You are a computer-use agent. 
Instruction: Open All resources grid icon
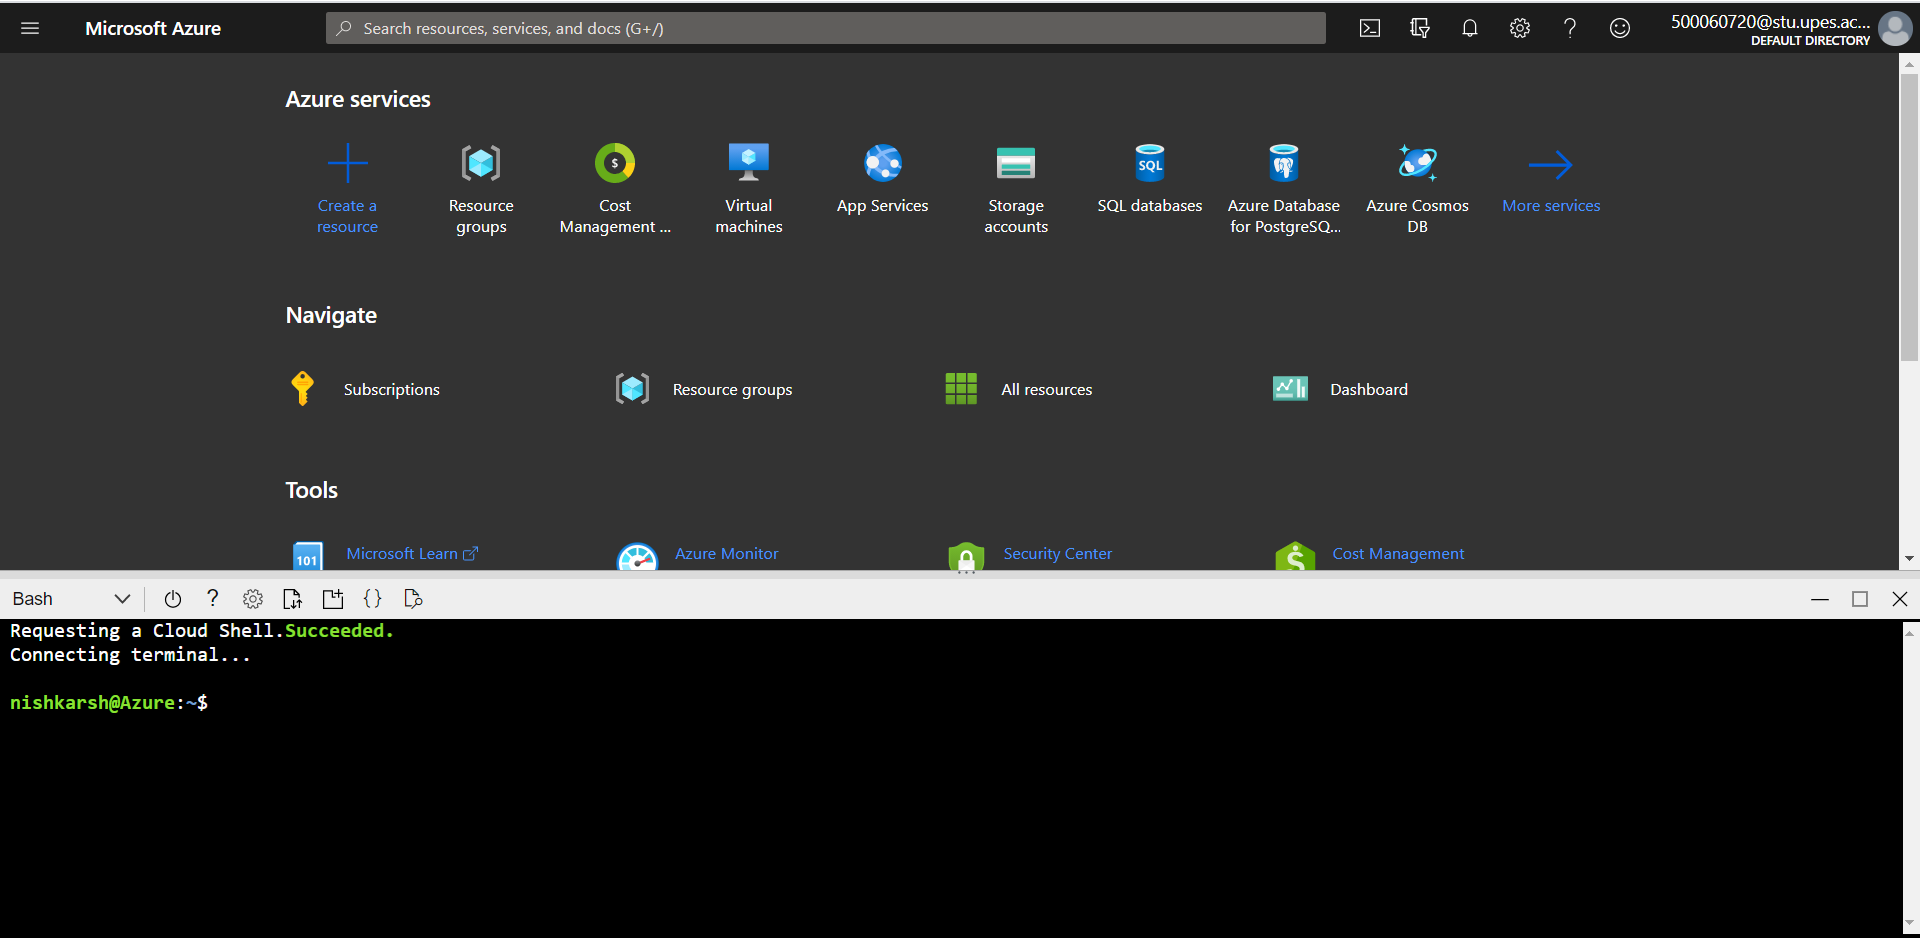961,389
